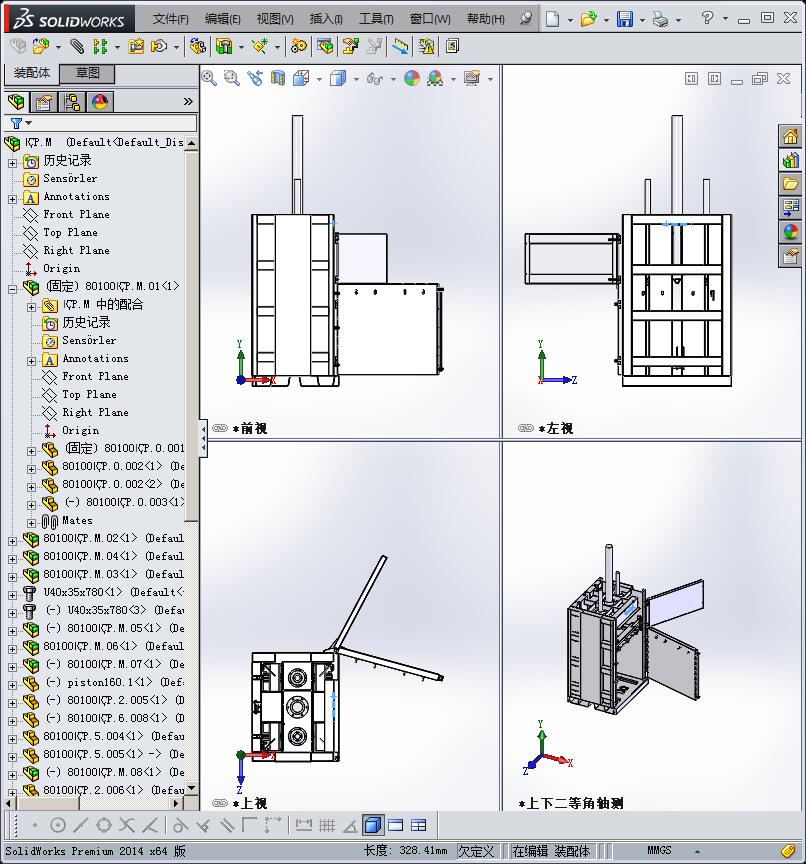Click MMGS unit system button
Viewport: 806px width, 864px height.
tap(658, 851)
